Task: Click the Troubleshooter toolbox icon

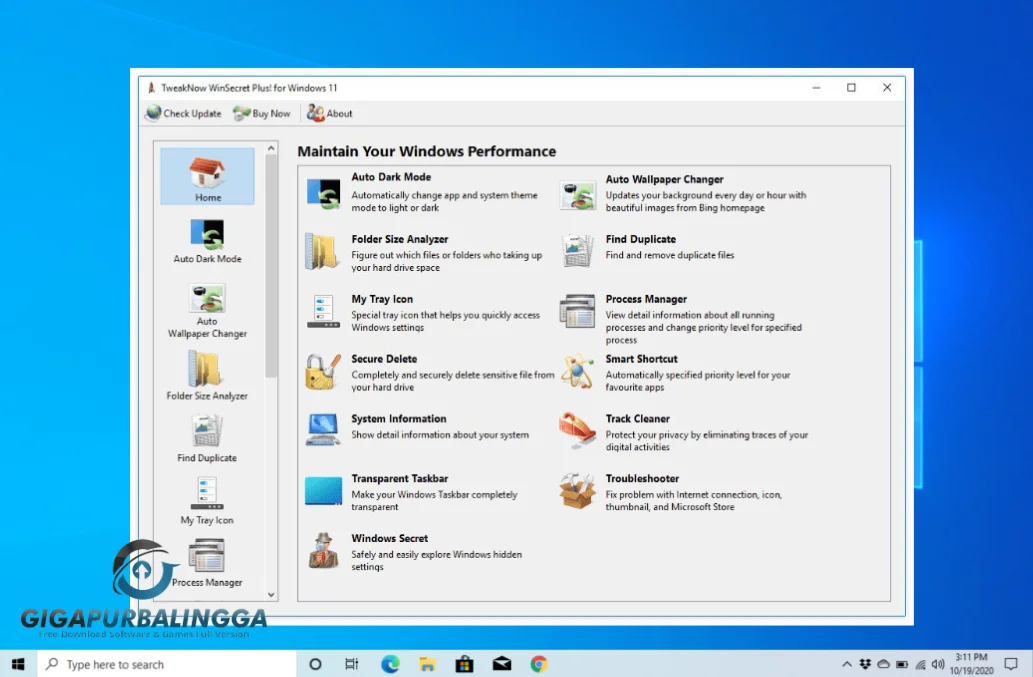Action: [x=577, y=491]
